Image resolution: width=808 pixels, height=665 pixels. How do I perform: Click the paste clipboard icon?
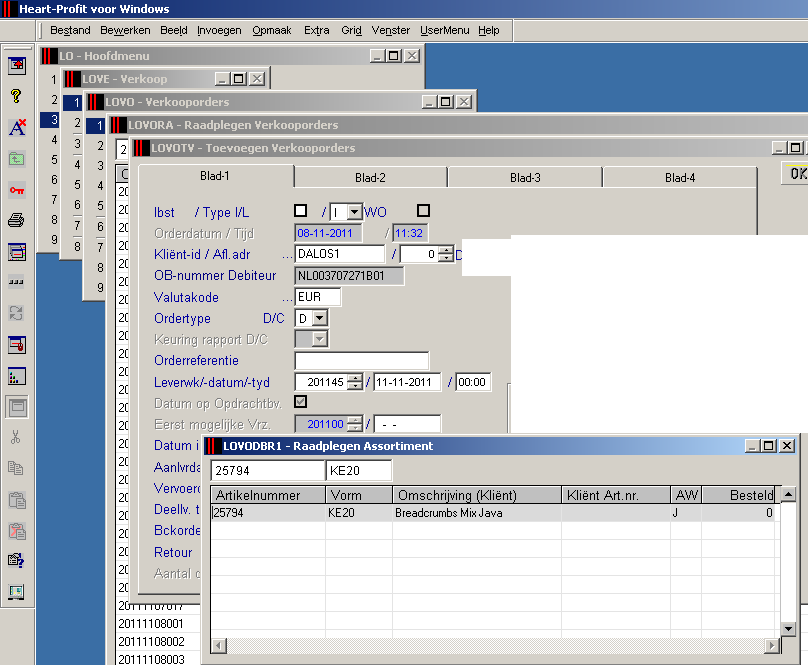pos(16,500)
